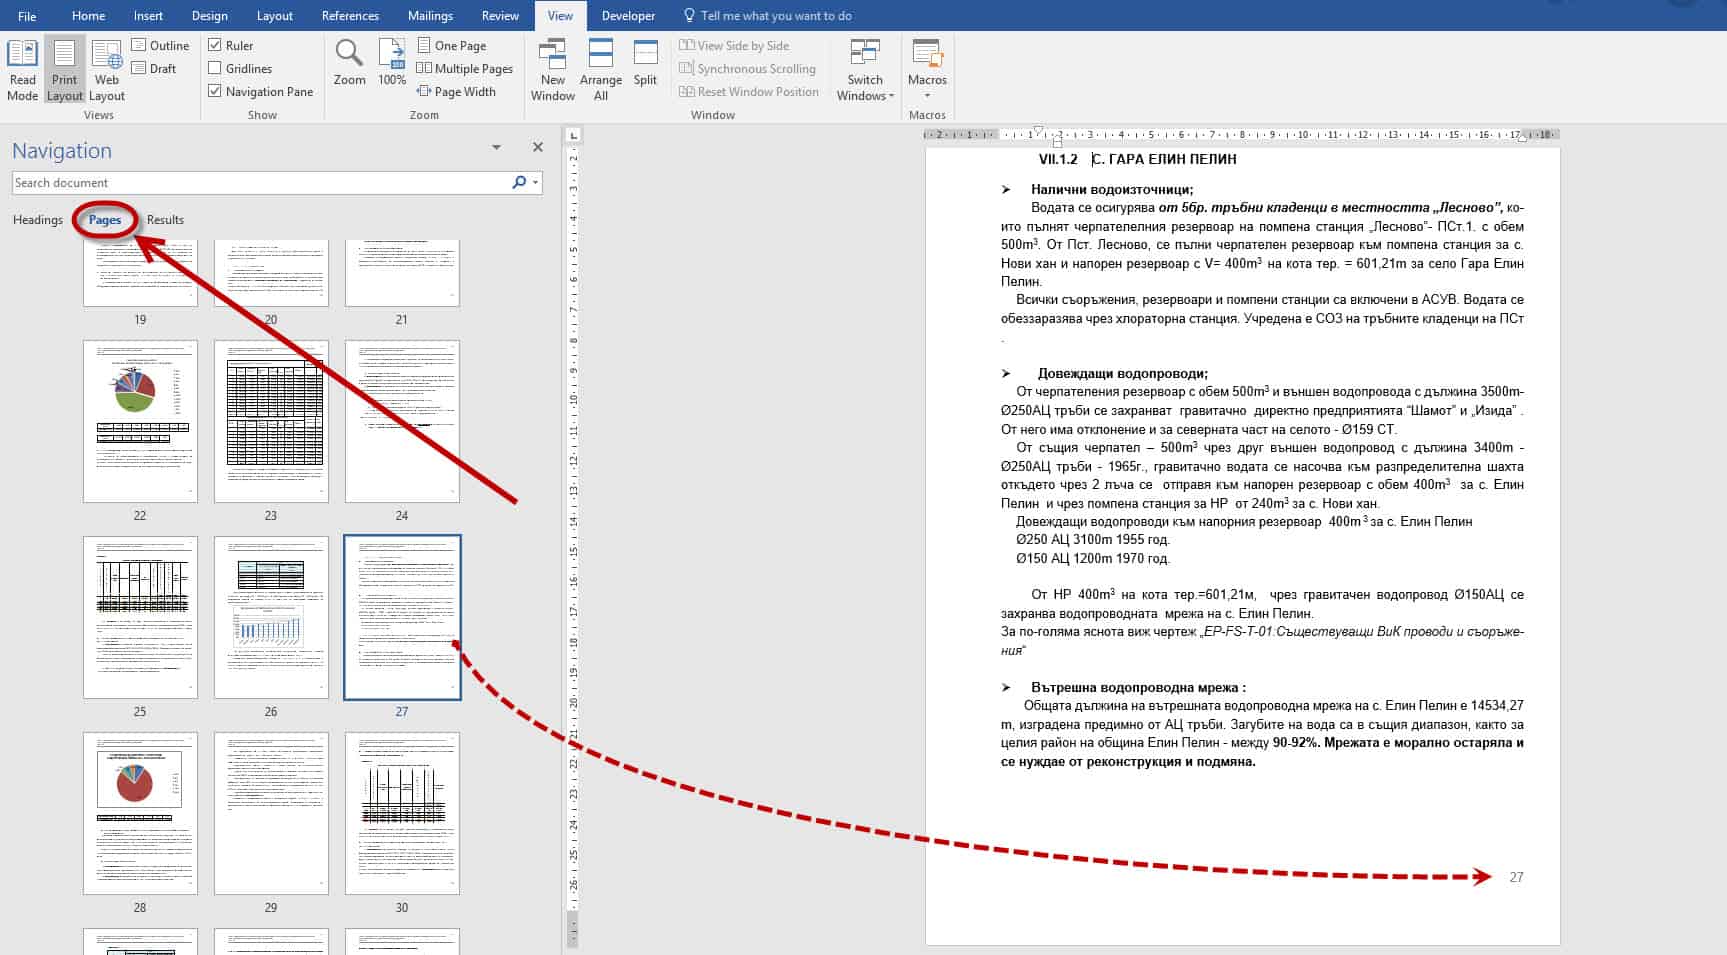Screen dimensions: 1727x955
Task: Open the Zoom dialog
Action: [x=349, y=63]
